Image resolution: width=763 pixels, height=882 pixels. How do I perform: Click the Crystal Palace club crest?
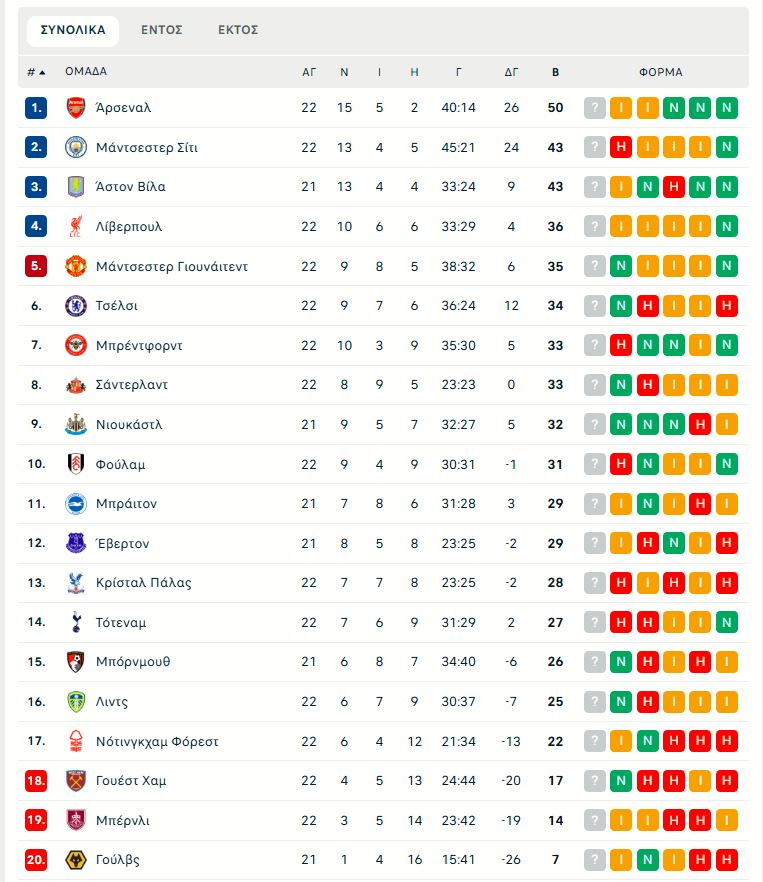(x=76, y=583)
